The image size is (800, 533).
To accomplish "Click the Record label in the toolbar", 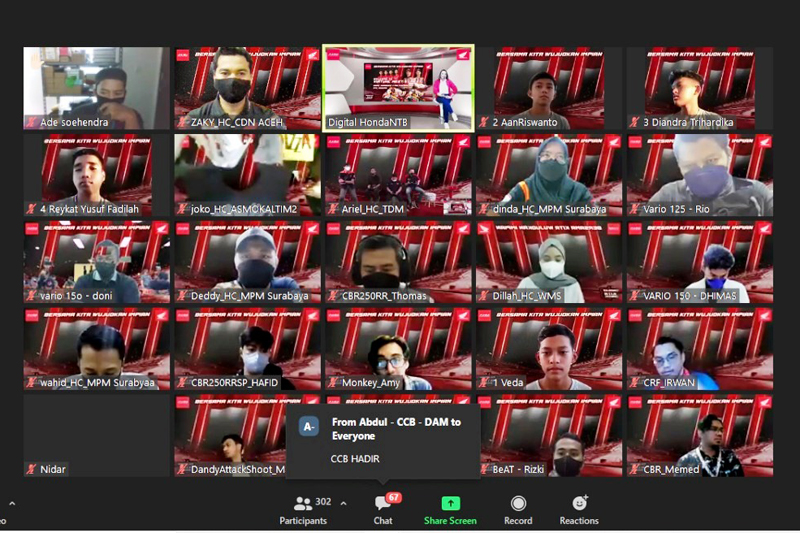I will (x=518, y=521).
